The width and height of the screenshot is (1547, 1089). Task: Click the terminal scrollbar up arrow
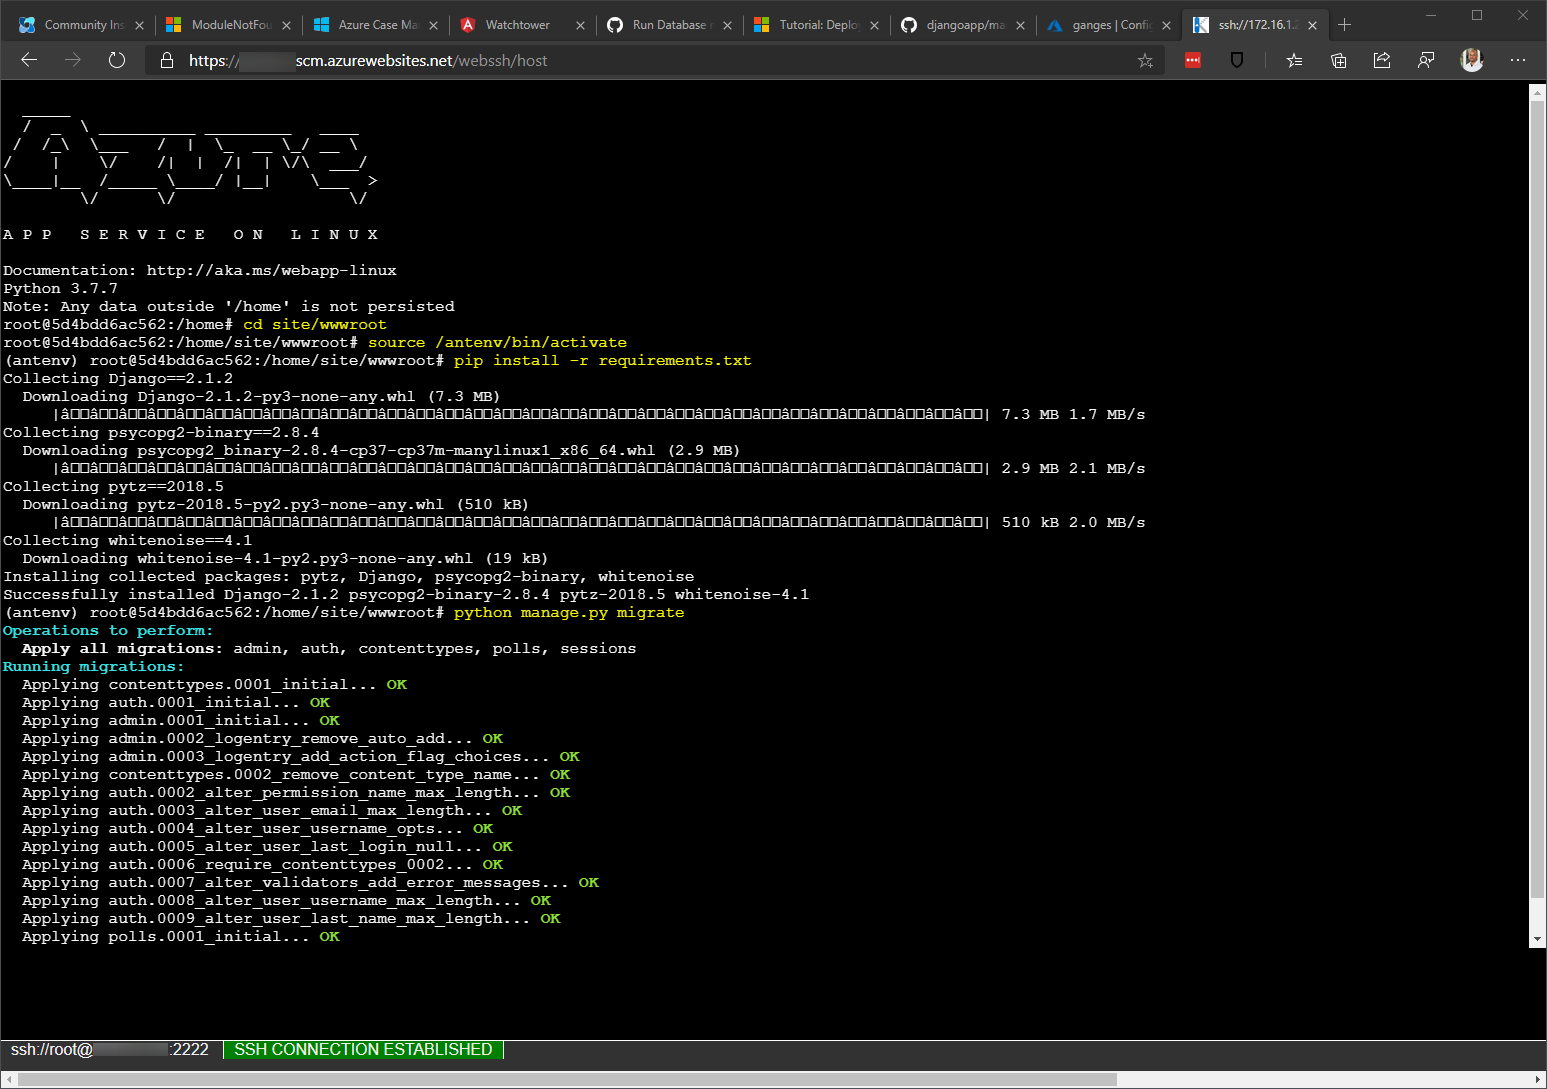click(1538, 93)
